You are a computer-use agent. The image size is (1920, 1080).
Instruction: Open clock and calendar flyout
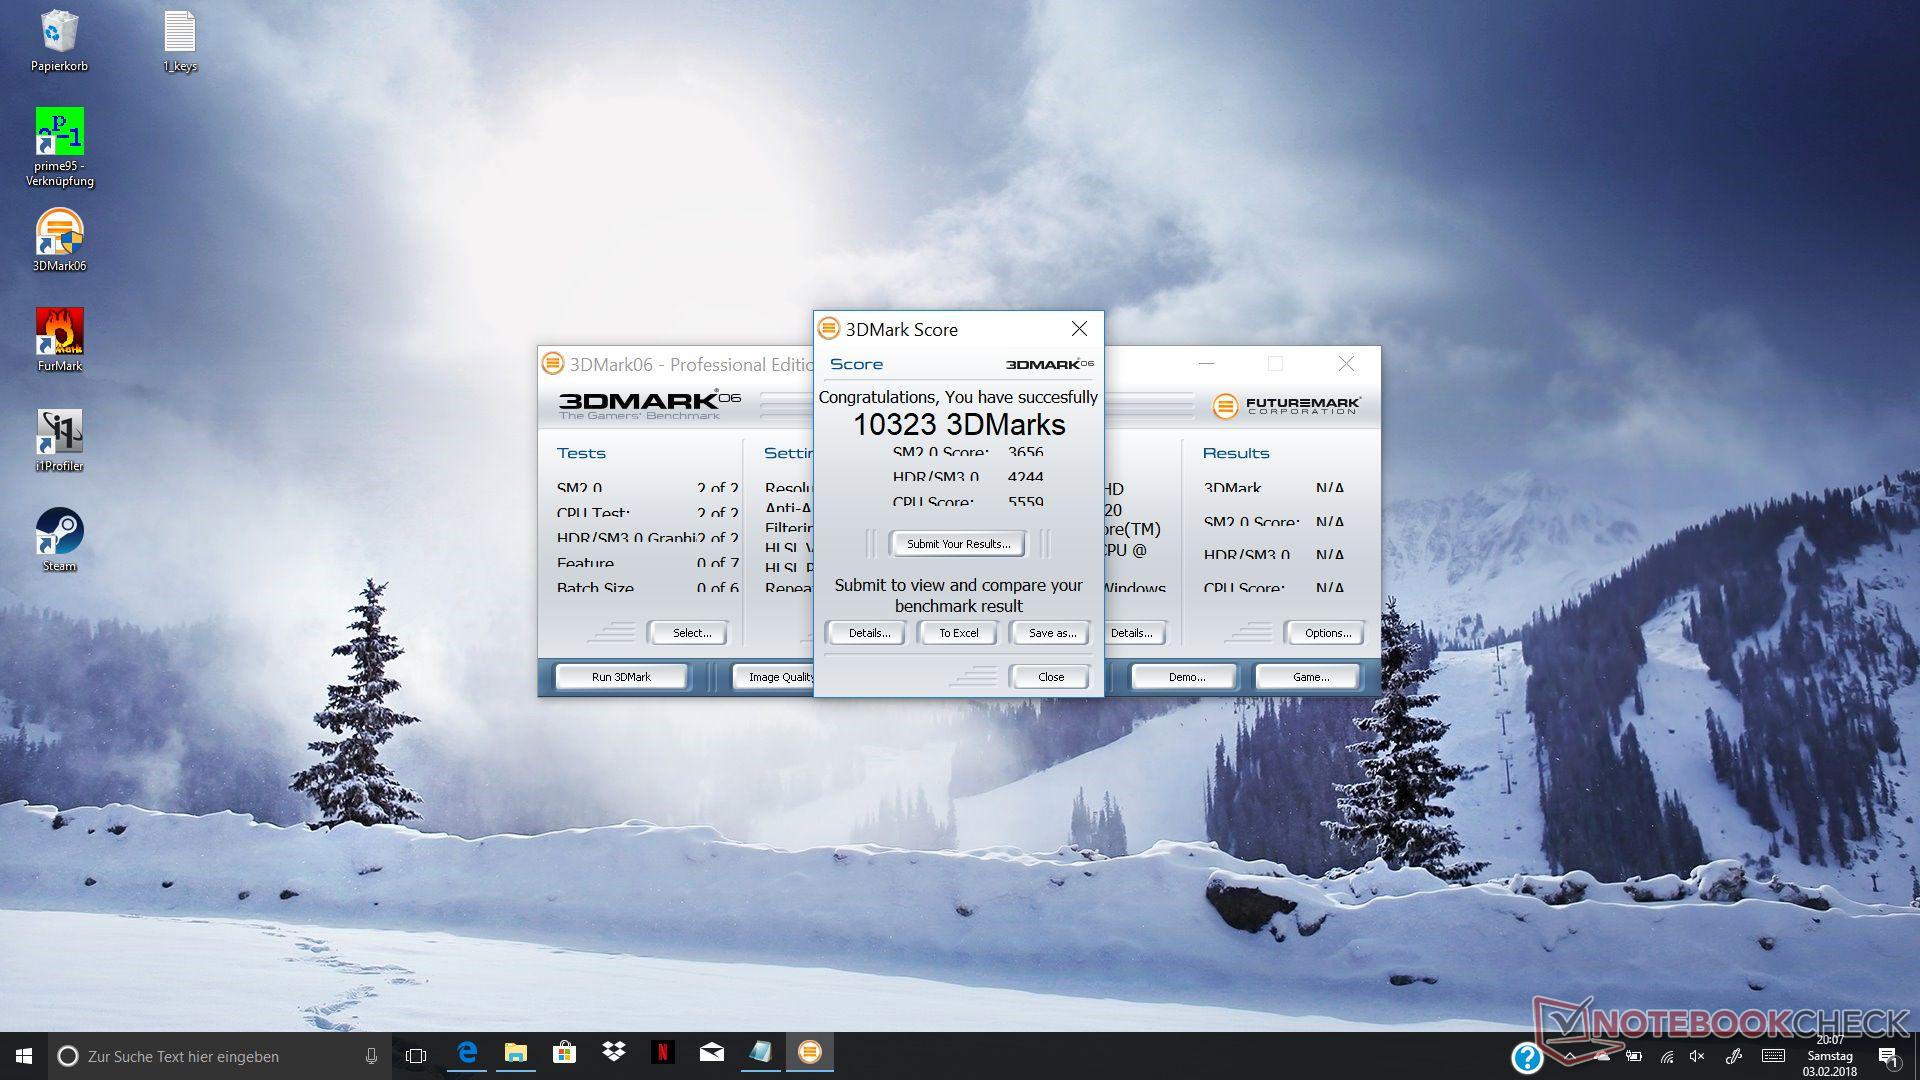click(1830, 1056)
